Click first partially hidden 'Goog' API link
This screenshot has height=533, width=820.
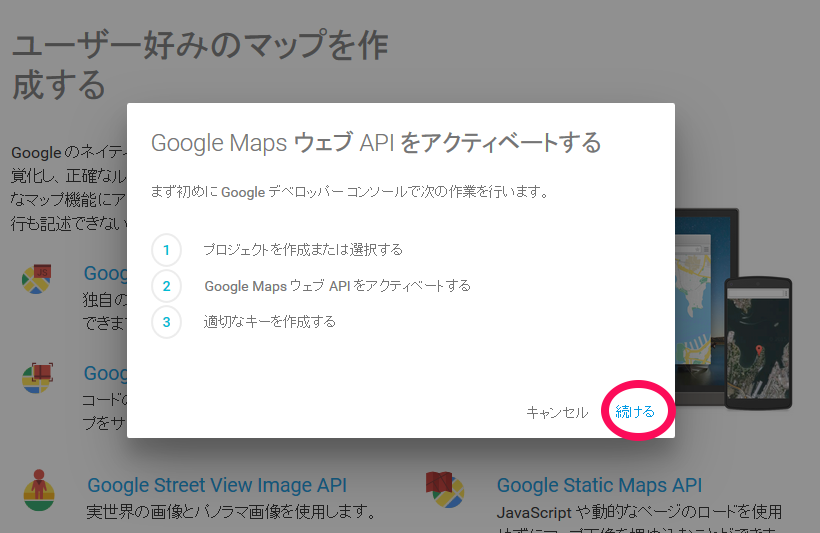[105, 273]
